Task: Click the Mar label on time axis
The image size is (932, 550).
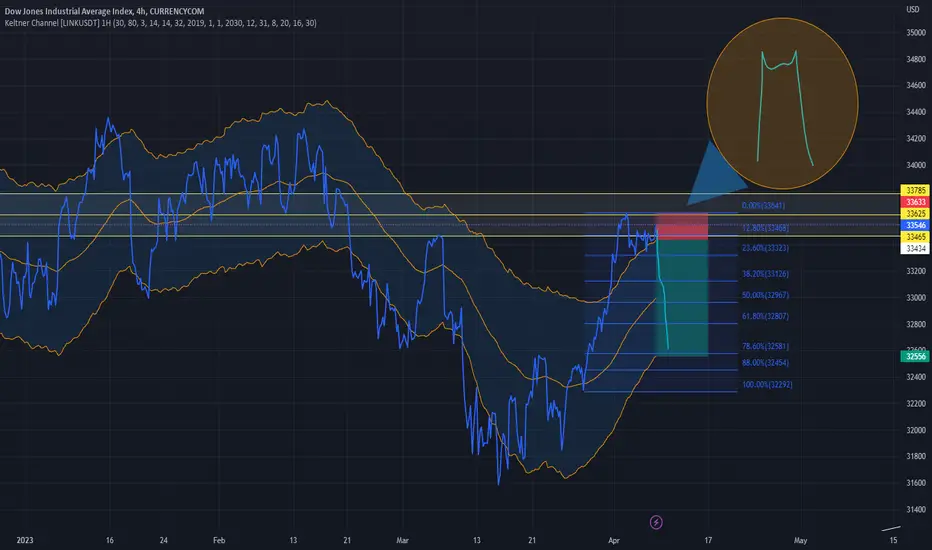Action: pyautogui.click(x=402, y=540)
